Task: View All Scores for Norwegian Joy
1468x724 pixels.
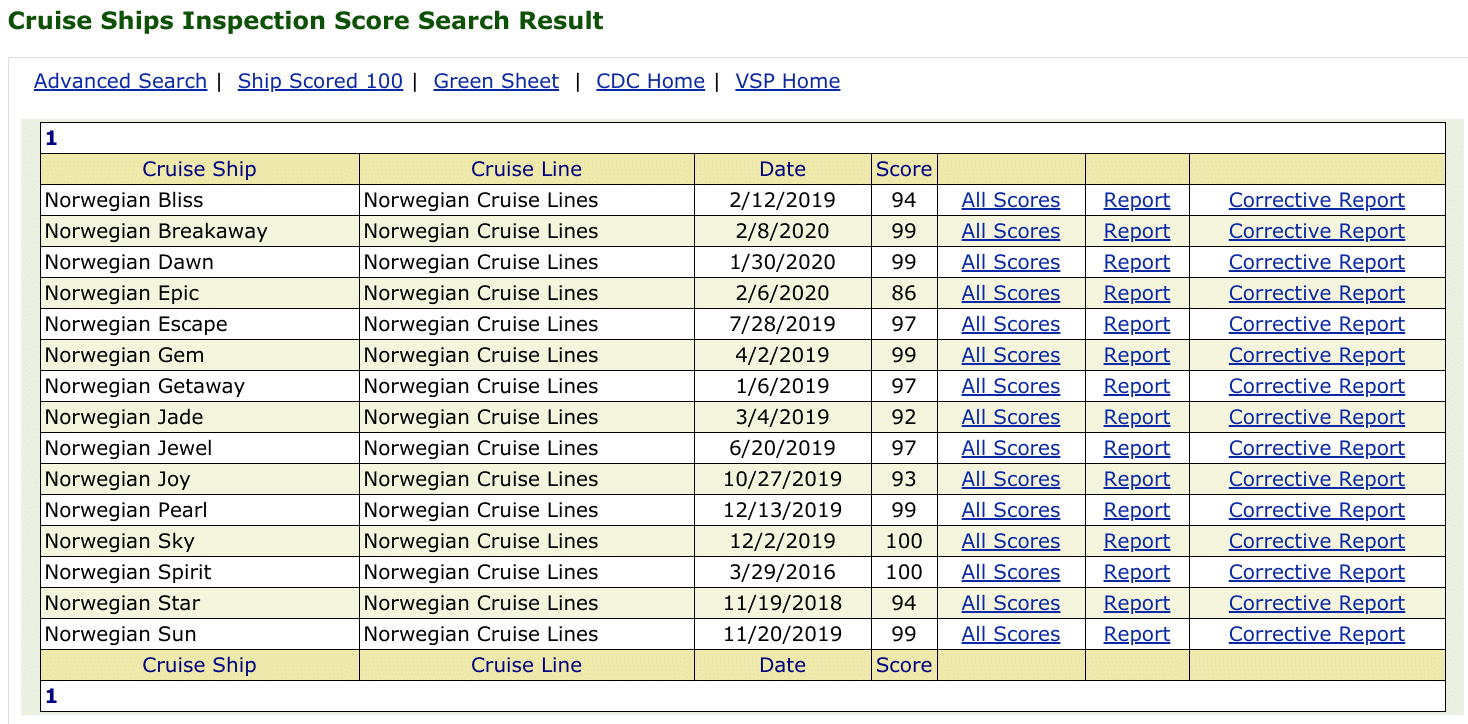Action: pyautogui.click(x=1011, y=478)
